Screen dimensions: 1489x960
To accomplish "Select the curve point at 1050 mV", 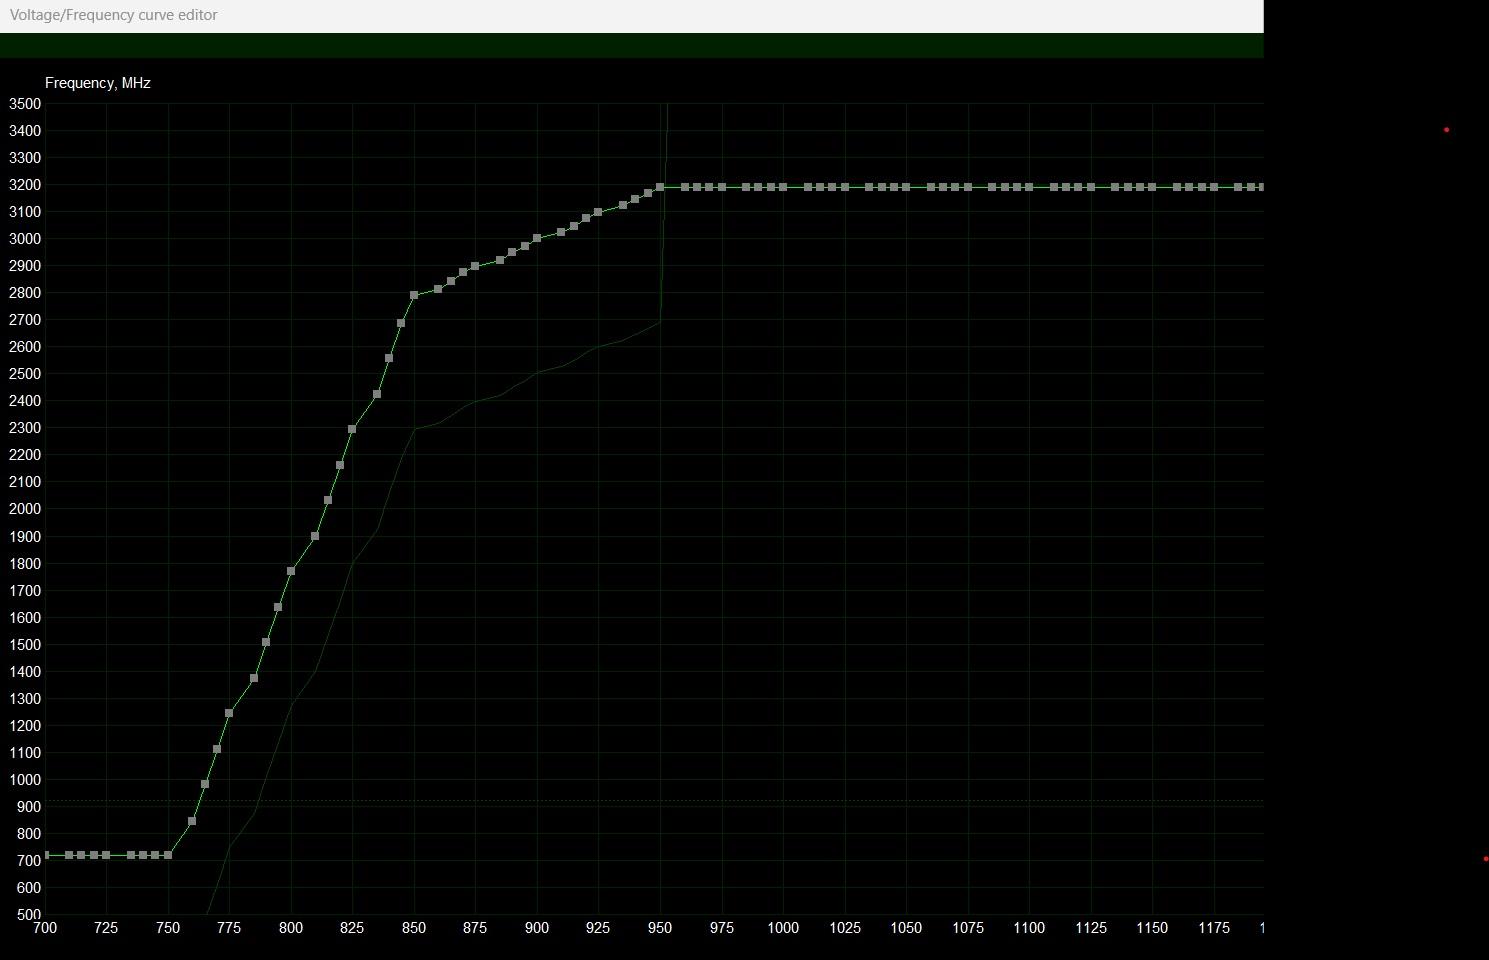I will pos(906,188).
